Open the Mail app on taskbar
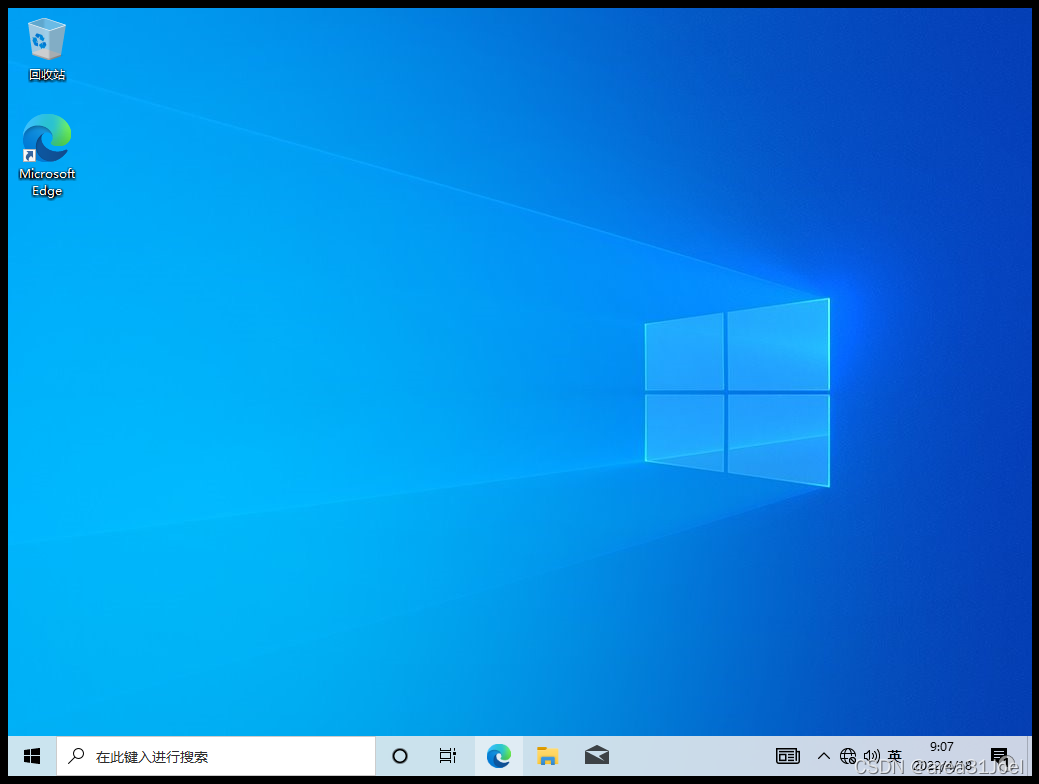The width and height of the screenshot is (1039, 784). pyautogui.click(x=596, y=756)
